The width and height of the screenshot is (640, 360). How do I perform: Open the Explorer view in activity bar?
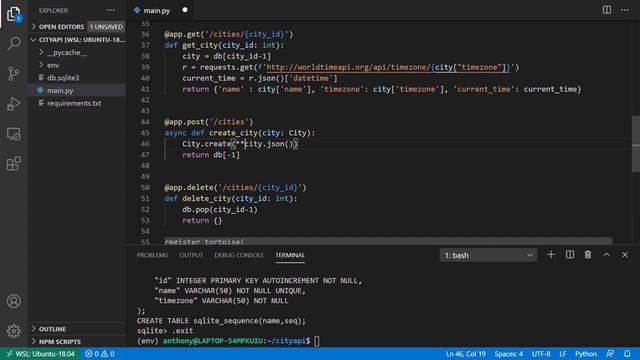[x=13, y=13]
